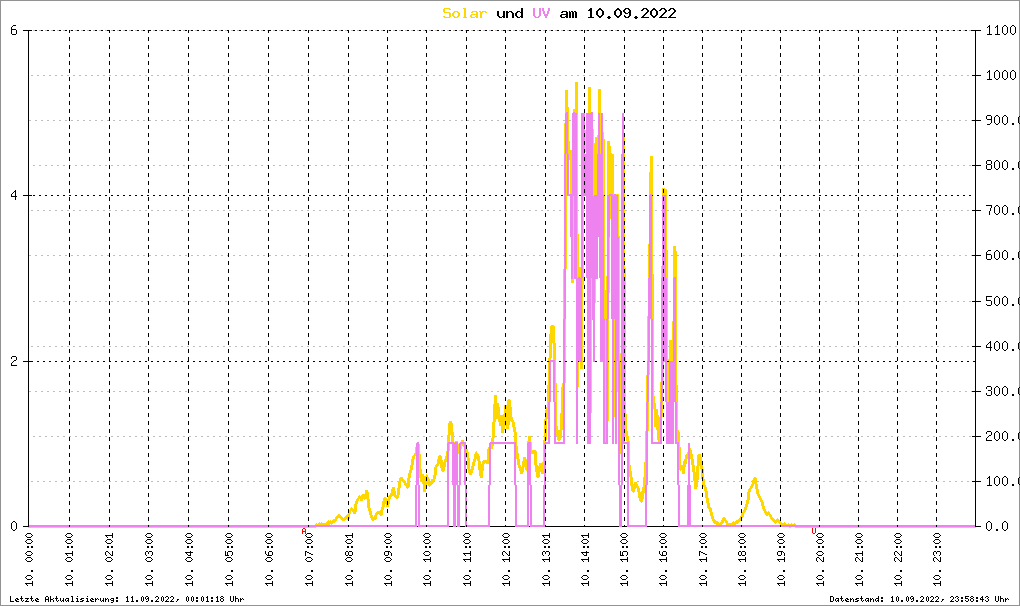1020x606 pixels.
Task: Click the right axis value "0.0"
Action: 998,526
